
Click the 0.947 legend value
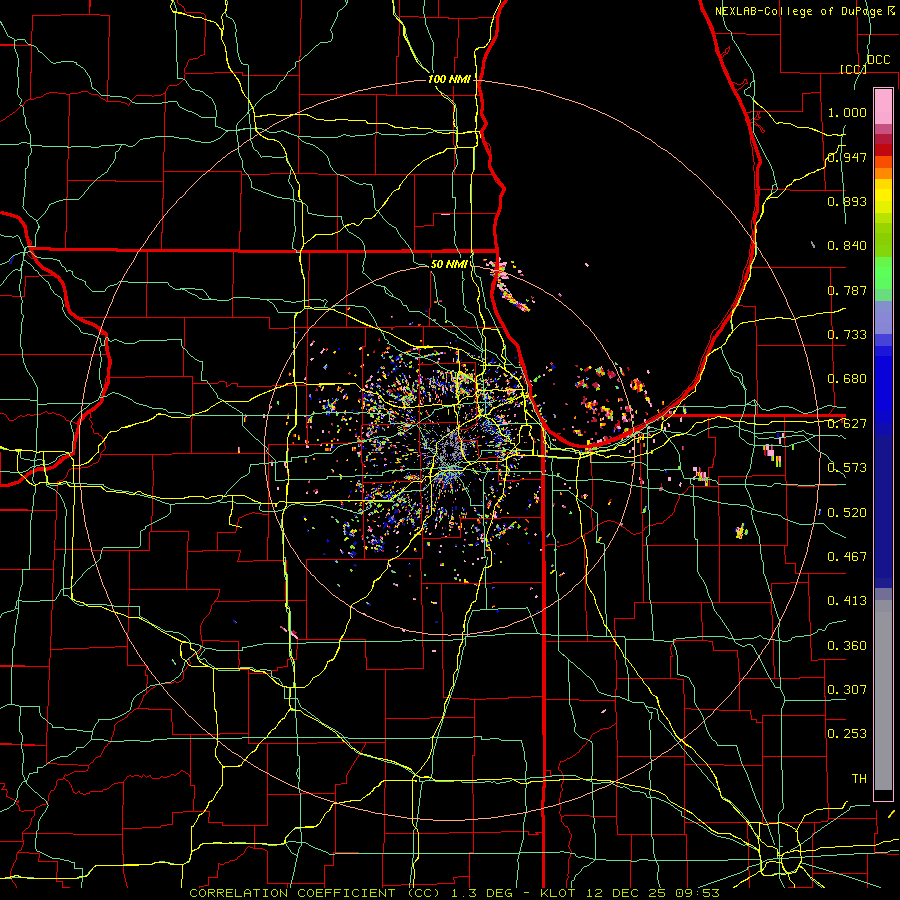tap(847, 157)
